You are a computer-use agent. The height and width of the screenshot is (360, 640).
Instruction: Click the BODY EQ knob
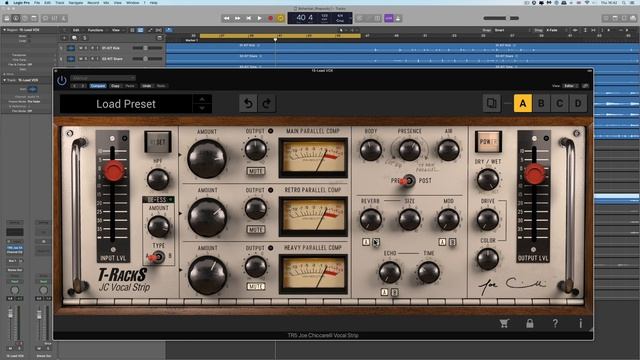(x=371, y=150)
